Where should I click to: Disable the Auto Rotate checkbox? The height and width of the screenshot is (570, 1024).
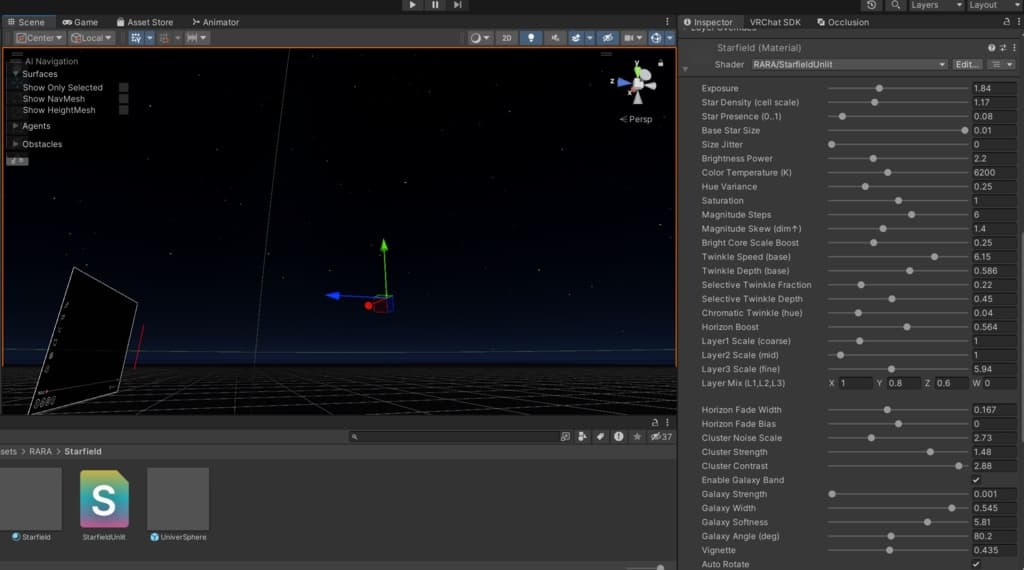(x=976, y=564)
